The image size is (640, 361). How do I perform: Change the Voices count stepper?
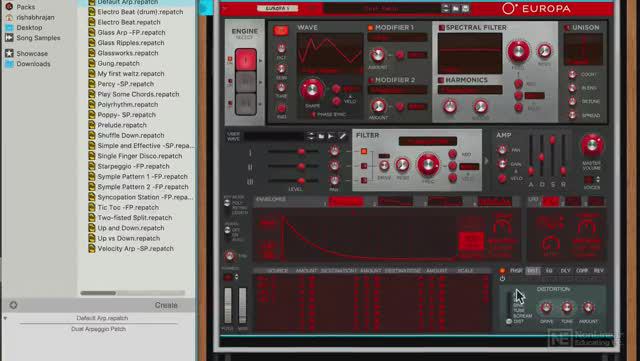coord(598,180)
